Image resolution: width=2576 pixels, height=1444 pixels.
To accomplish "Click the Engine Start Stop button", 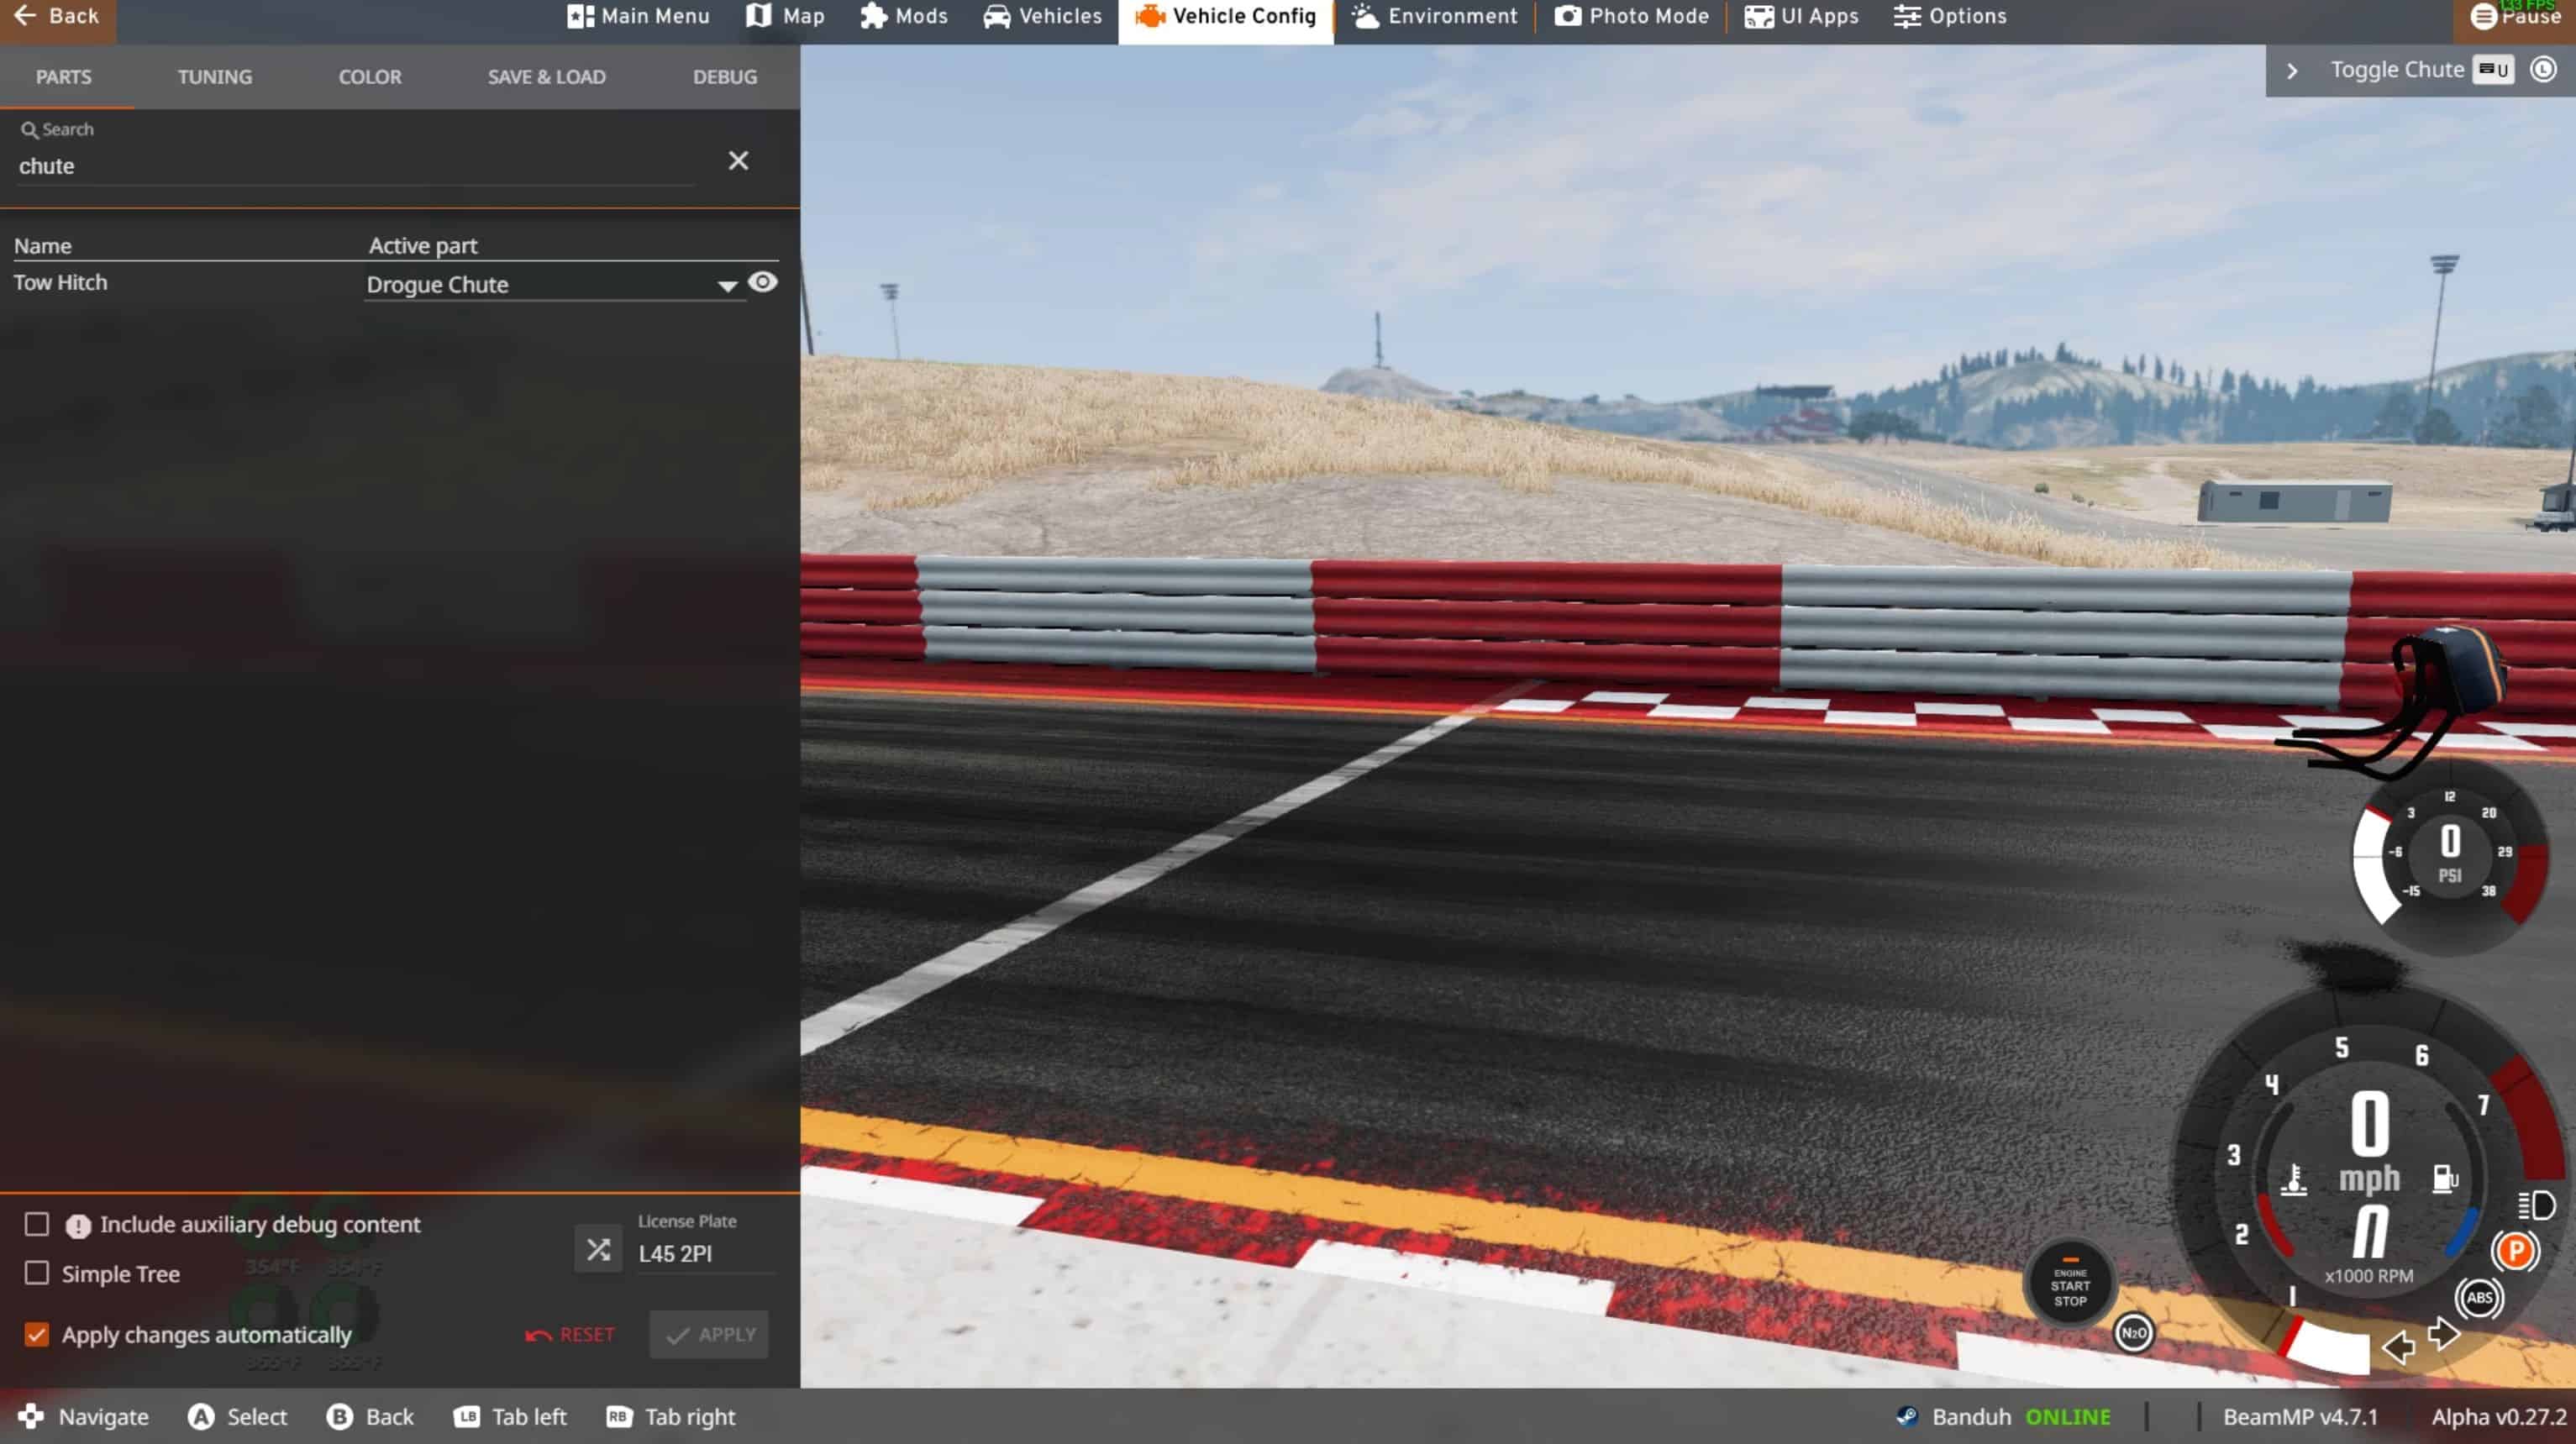I will click(2069, 1286).
